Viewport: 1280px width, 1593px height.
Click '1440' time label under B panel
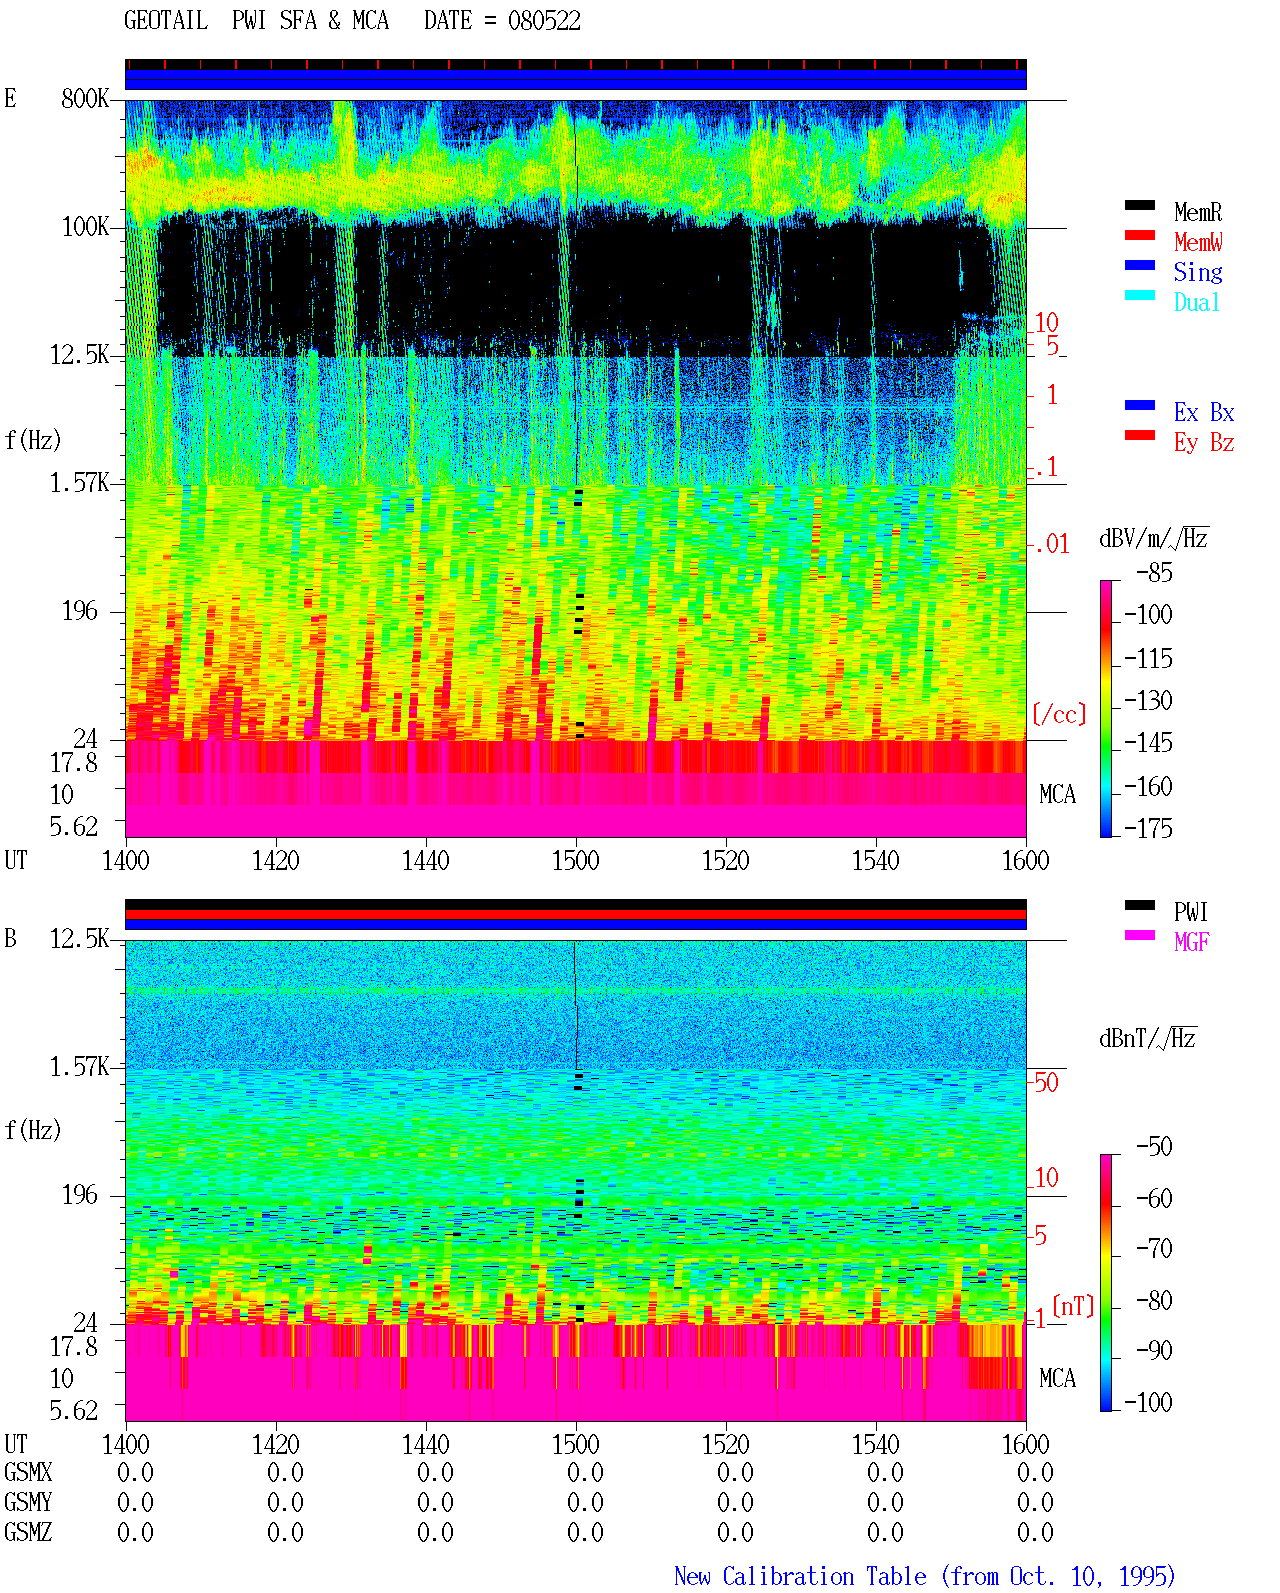click(426, 1445)
